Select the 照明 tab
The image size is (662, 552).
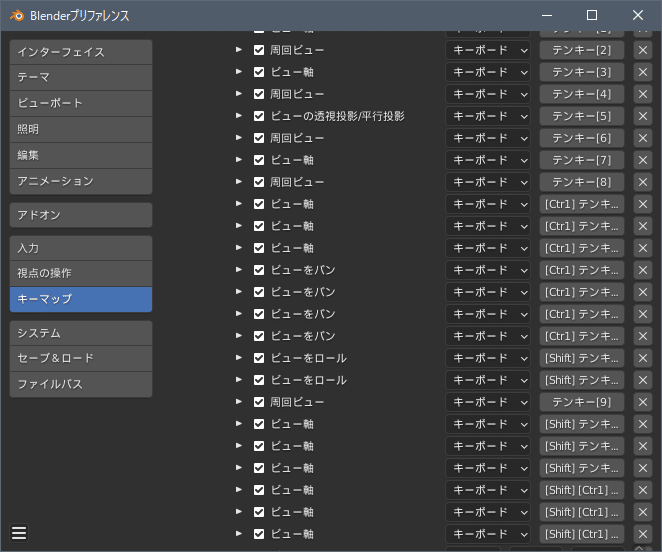(x=81, y=129)
